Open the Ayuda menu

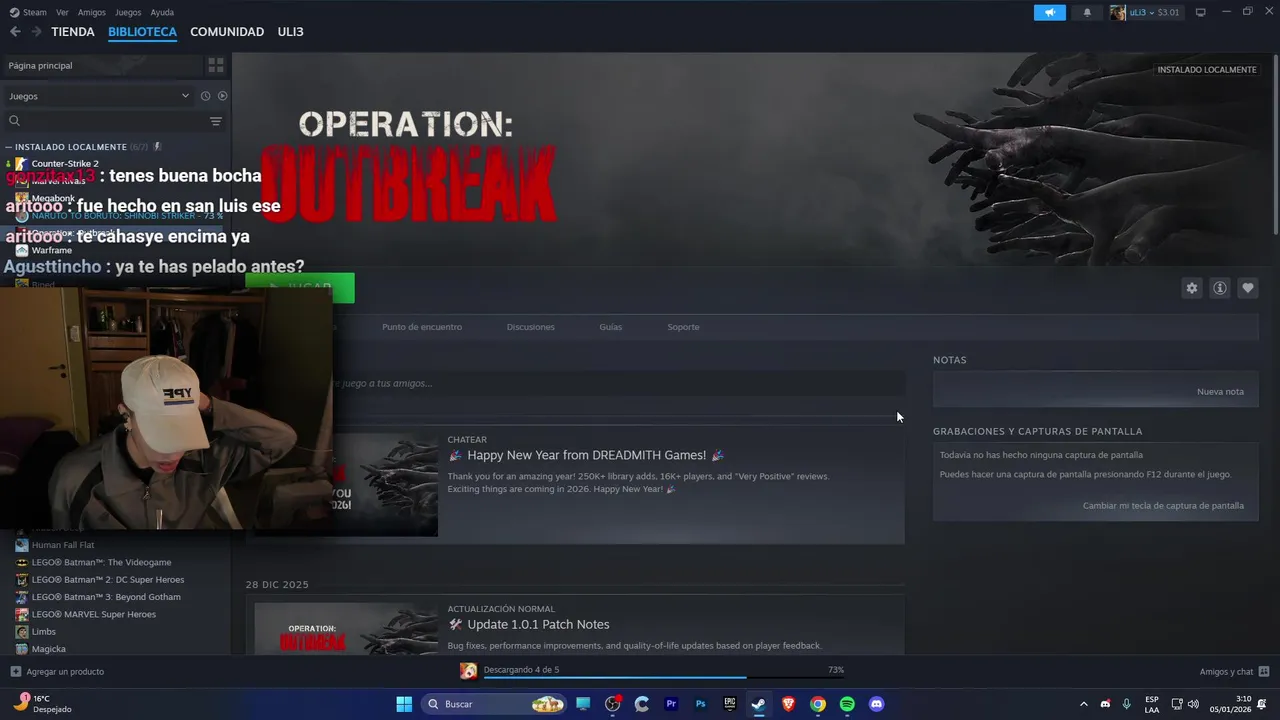point(162,12)
